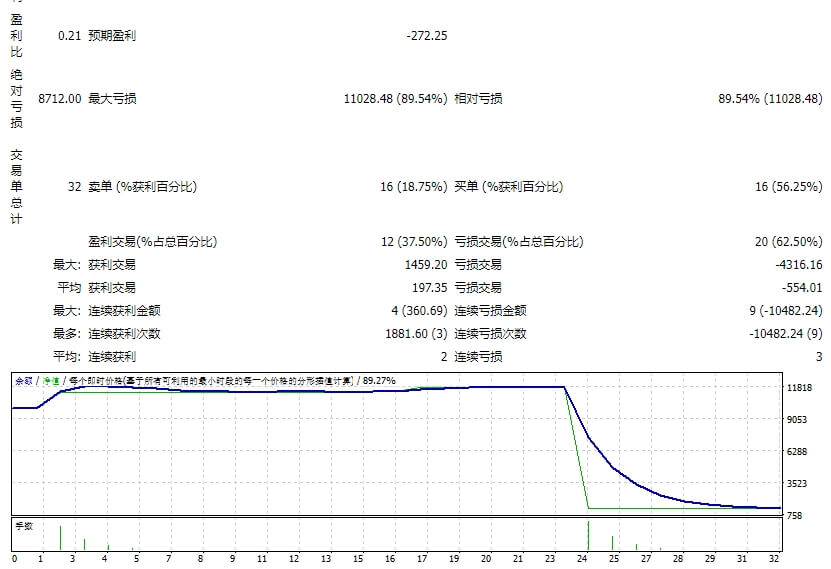Click the 亏损交易(%占总百分比) label
This screenshot has height=569, width=831.
coord(519,242)
